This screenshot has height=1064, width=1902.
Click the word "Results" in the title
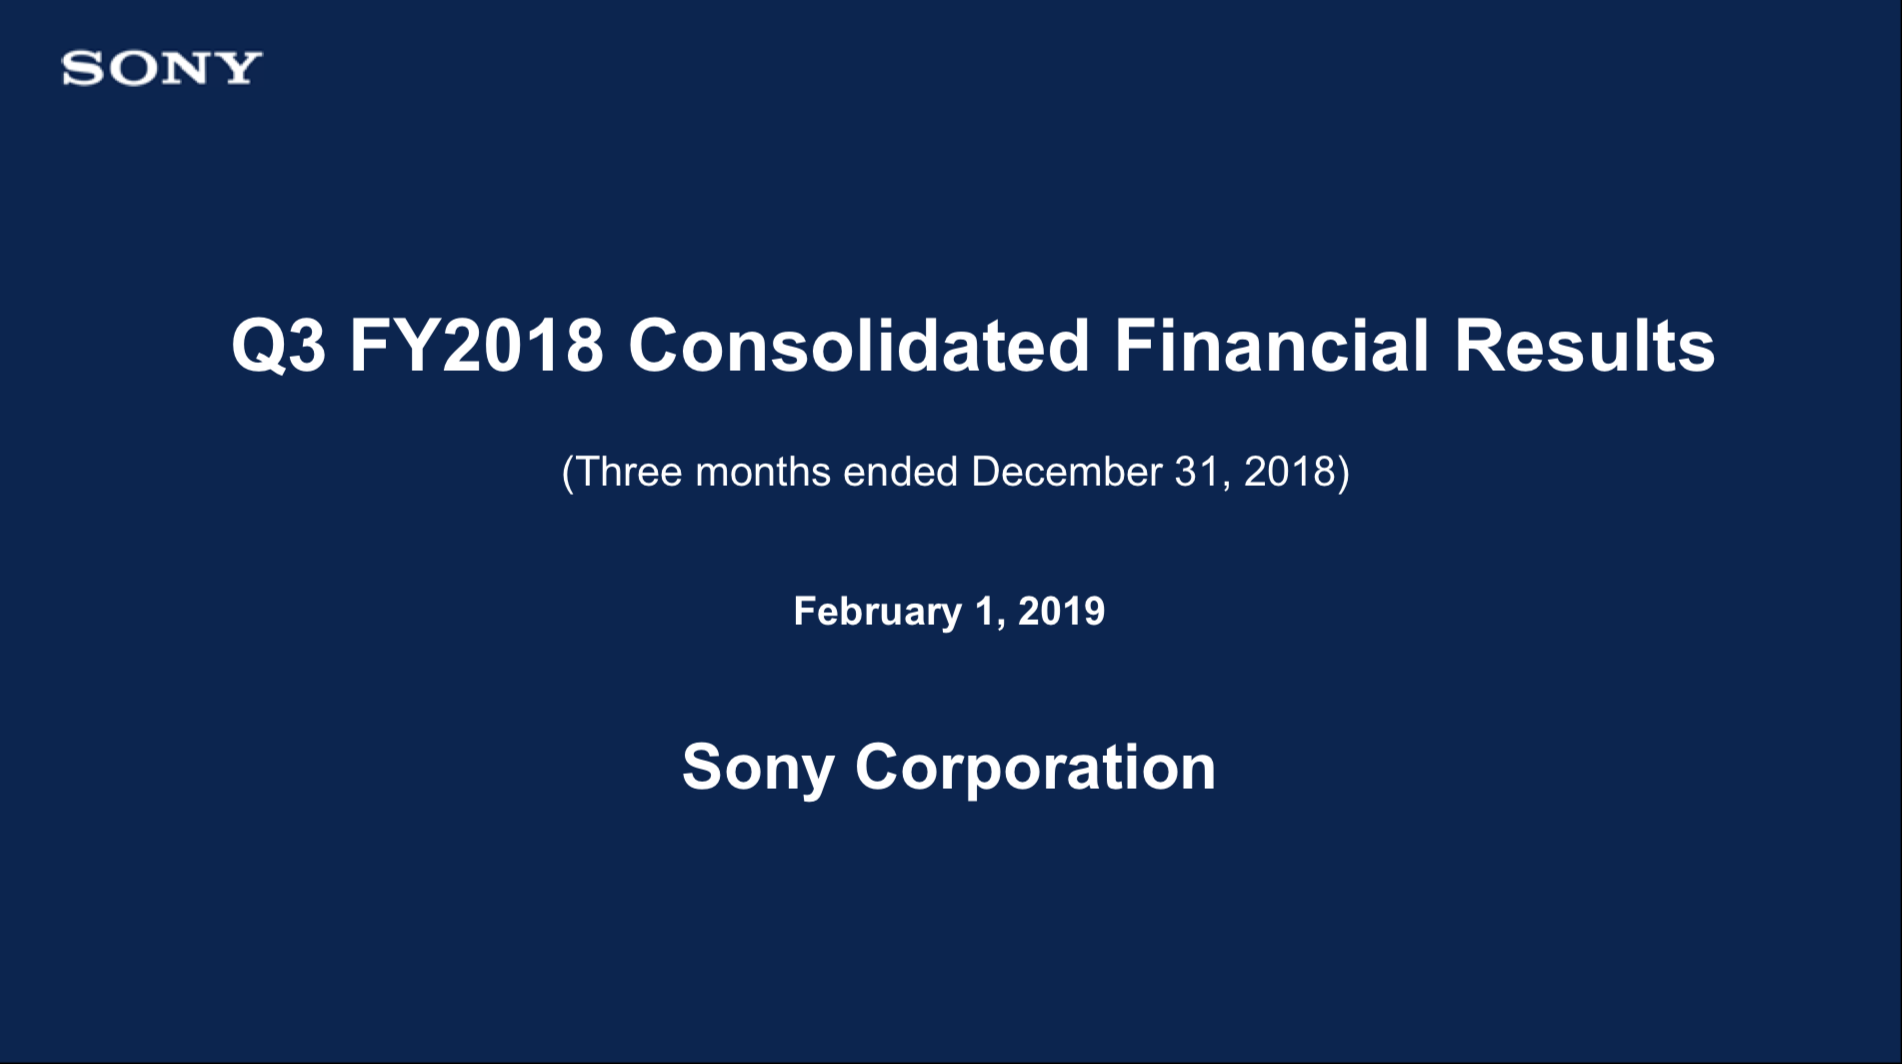1585,346
